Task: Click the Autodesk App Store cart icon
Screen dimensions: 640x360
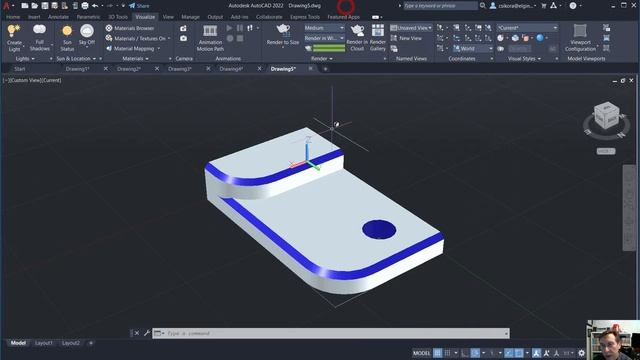Action: click(544, 6)
